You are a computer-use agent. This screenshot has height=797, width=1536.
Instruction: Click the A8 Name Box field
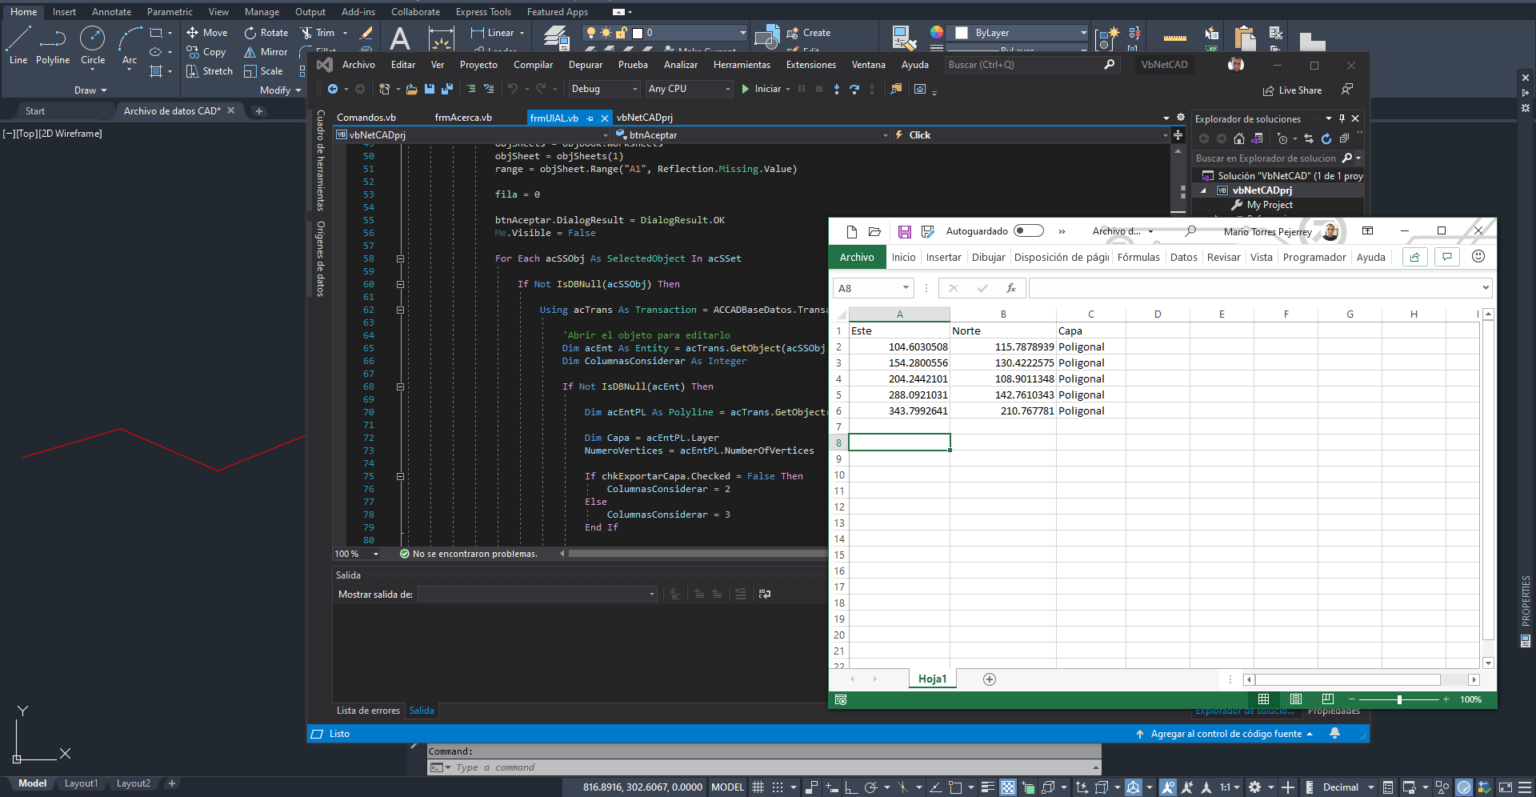pyautogui.click(x=866, y=287)
